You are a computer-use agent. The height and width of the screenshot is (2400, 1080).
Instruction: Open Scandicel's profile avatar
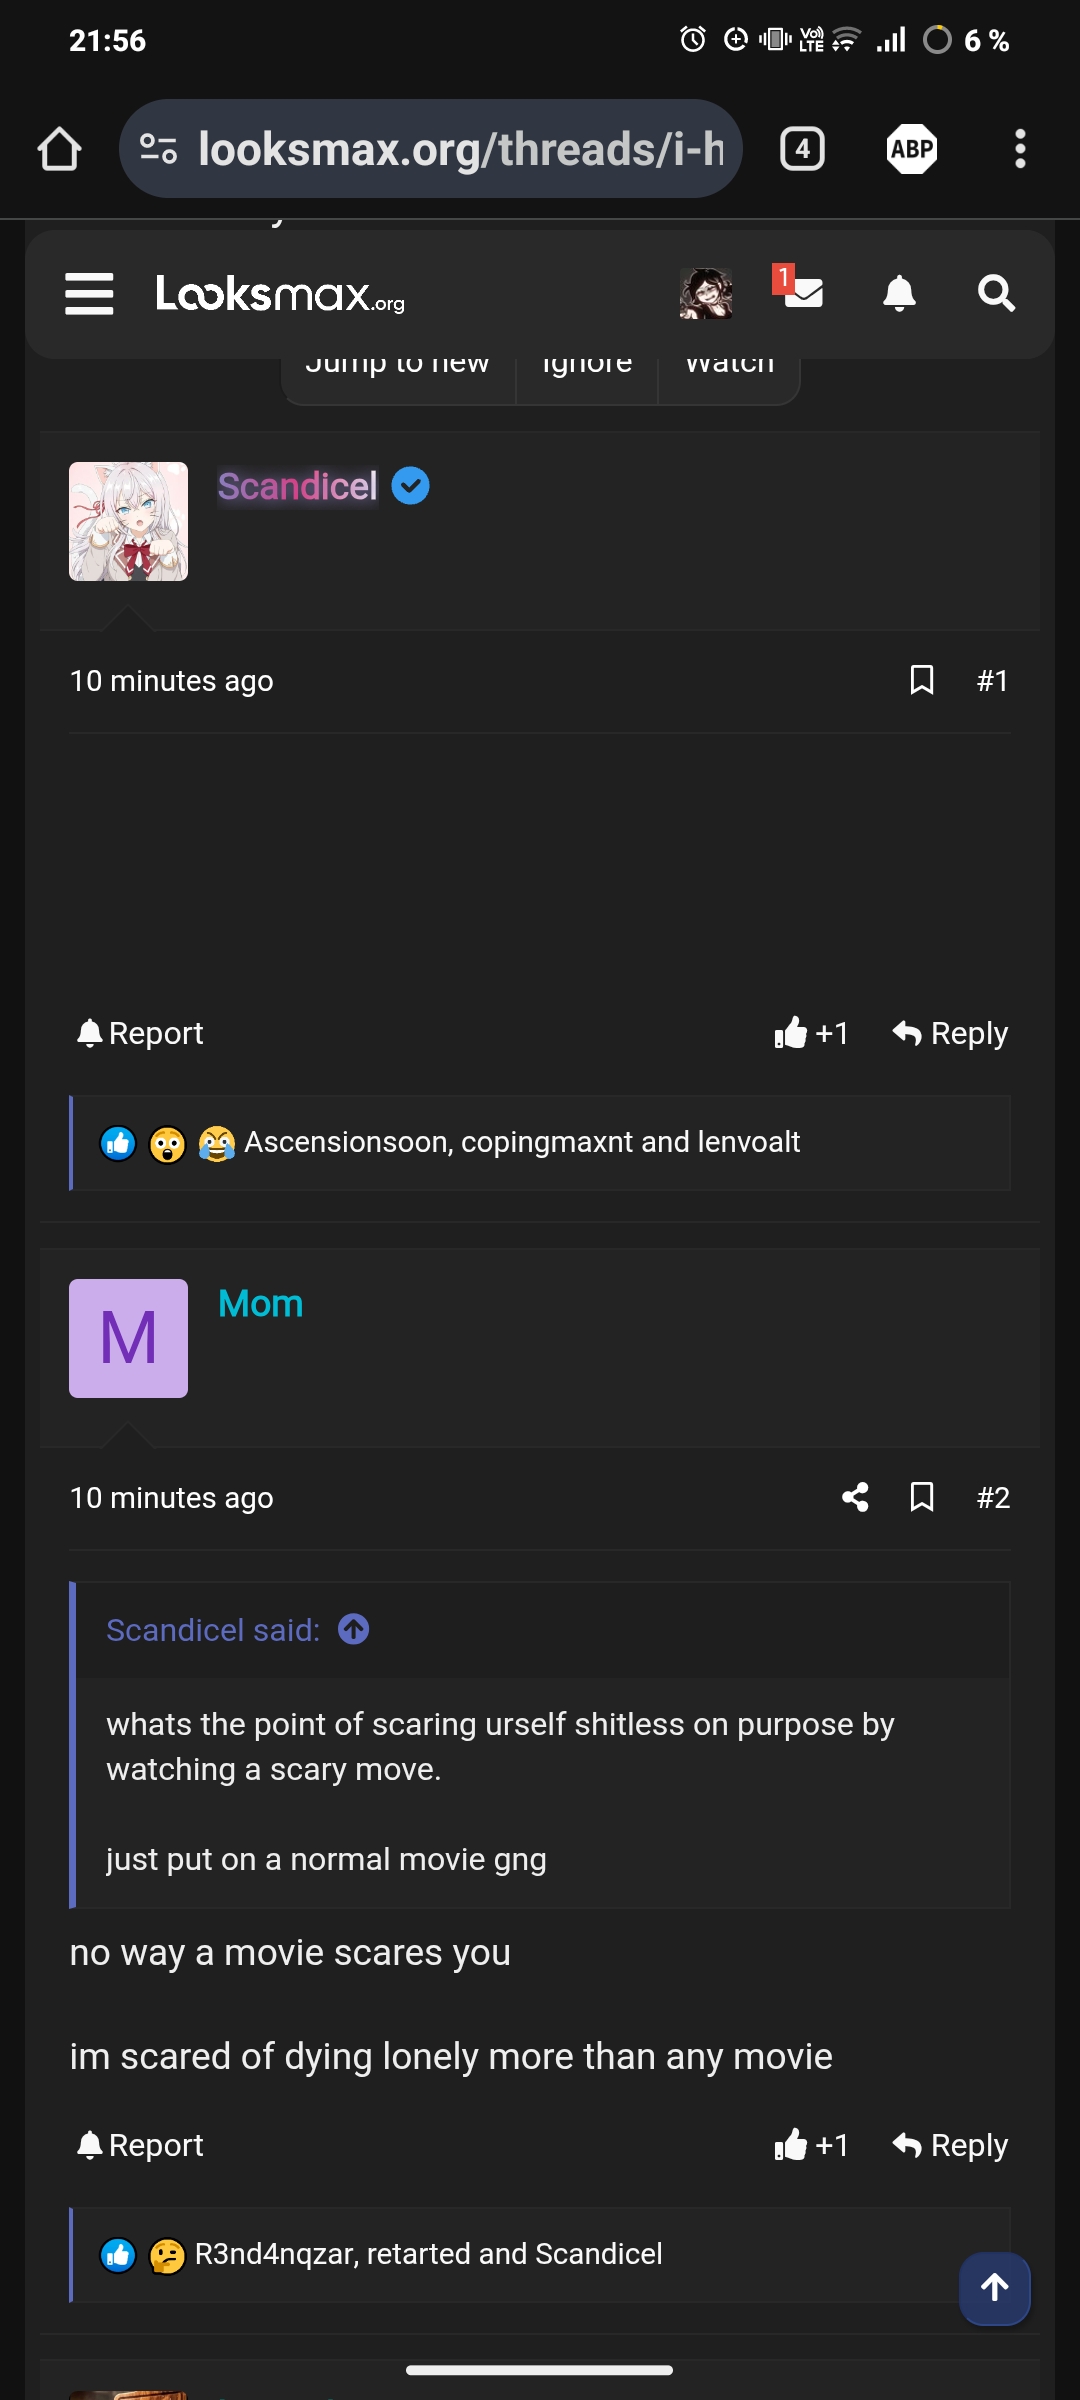pos(128,521)
